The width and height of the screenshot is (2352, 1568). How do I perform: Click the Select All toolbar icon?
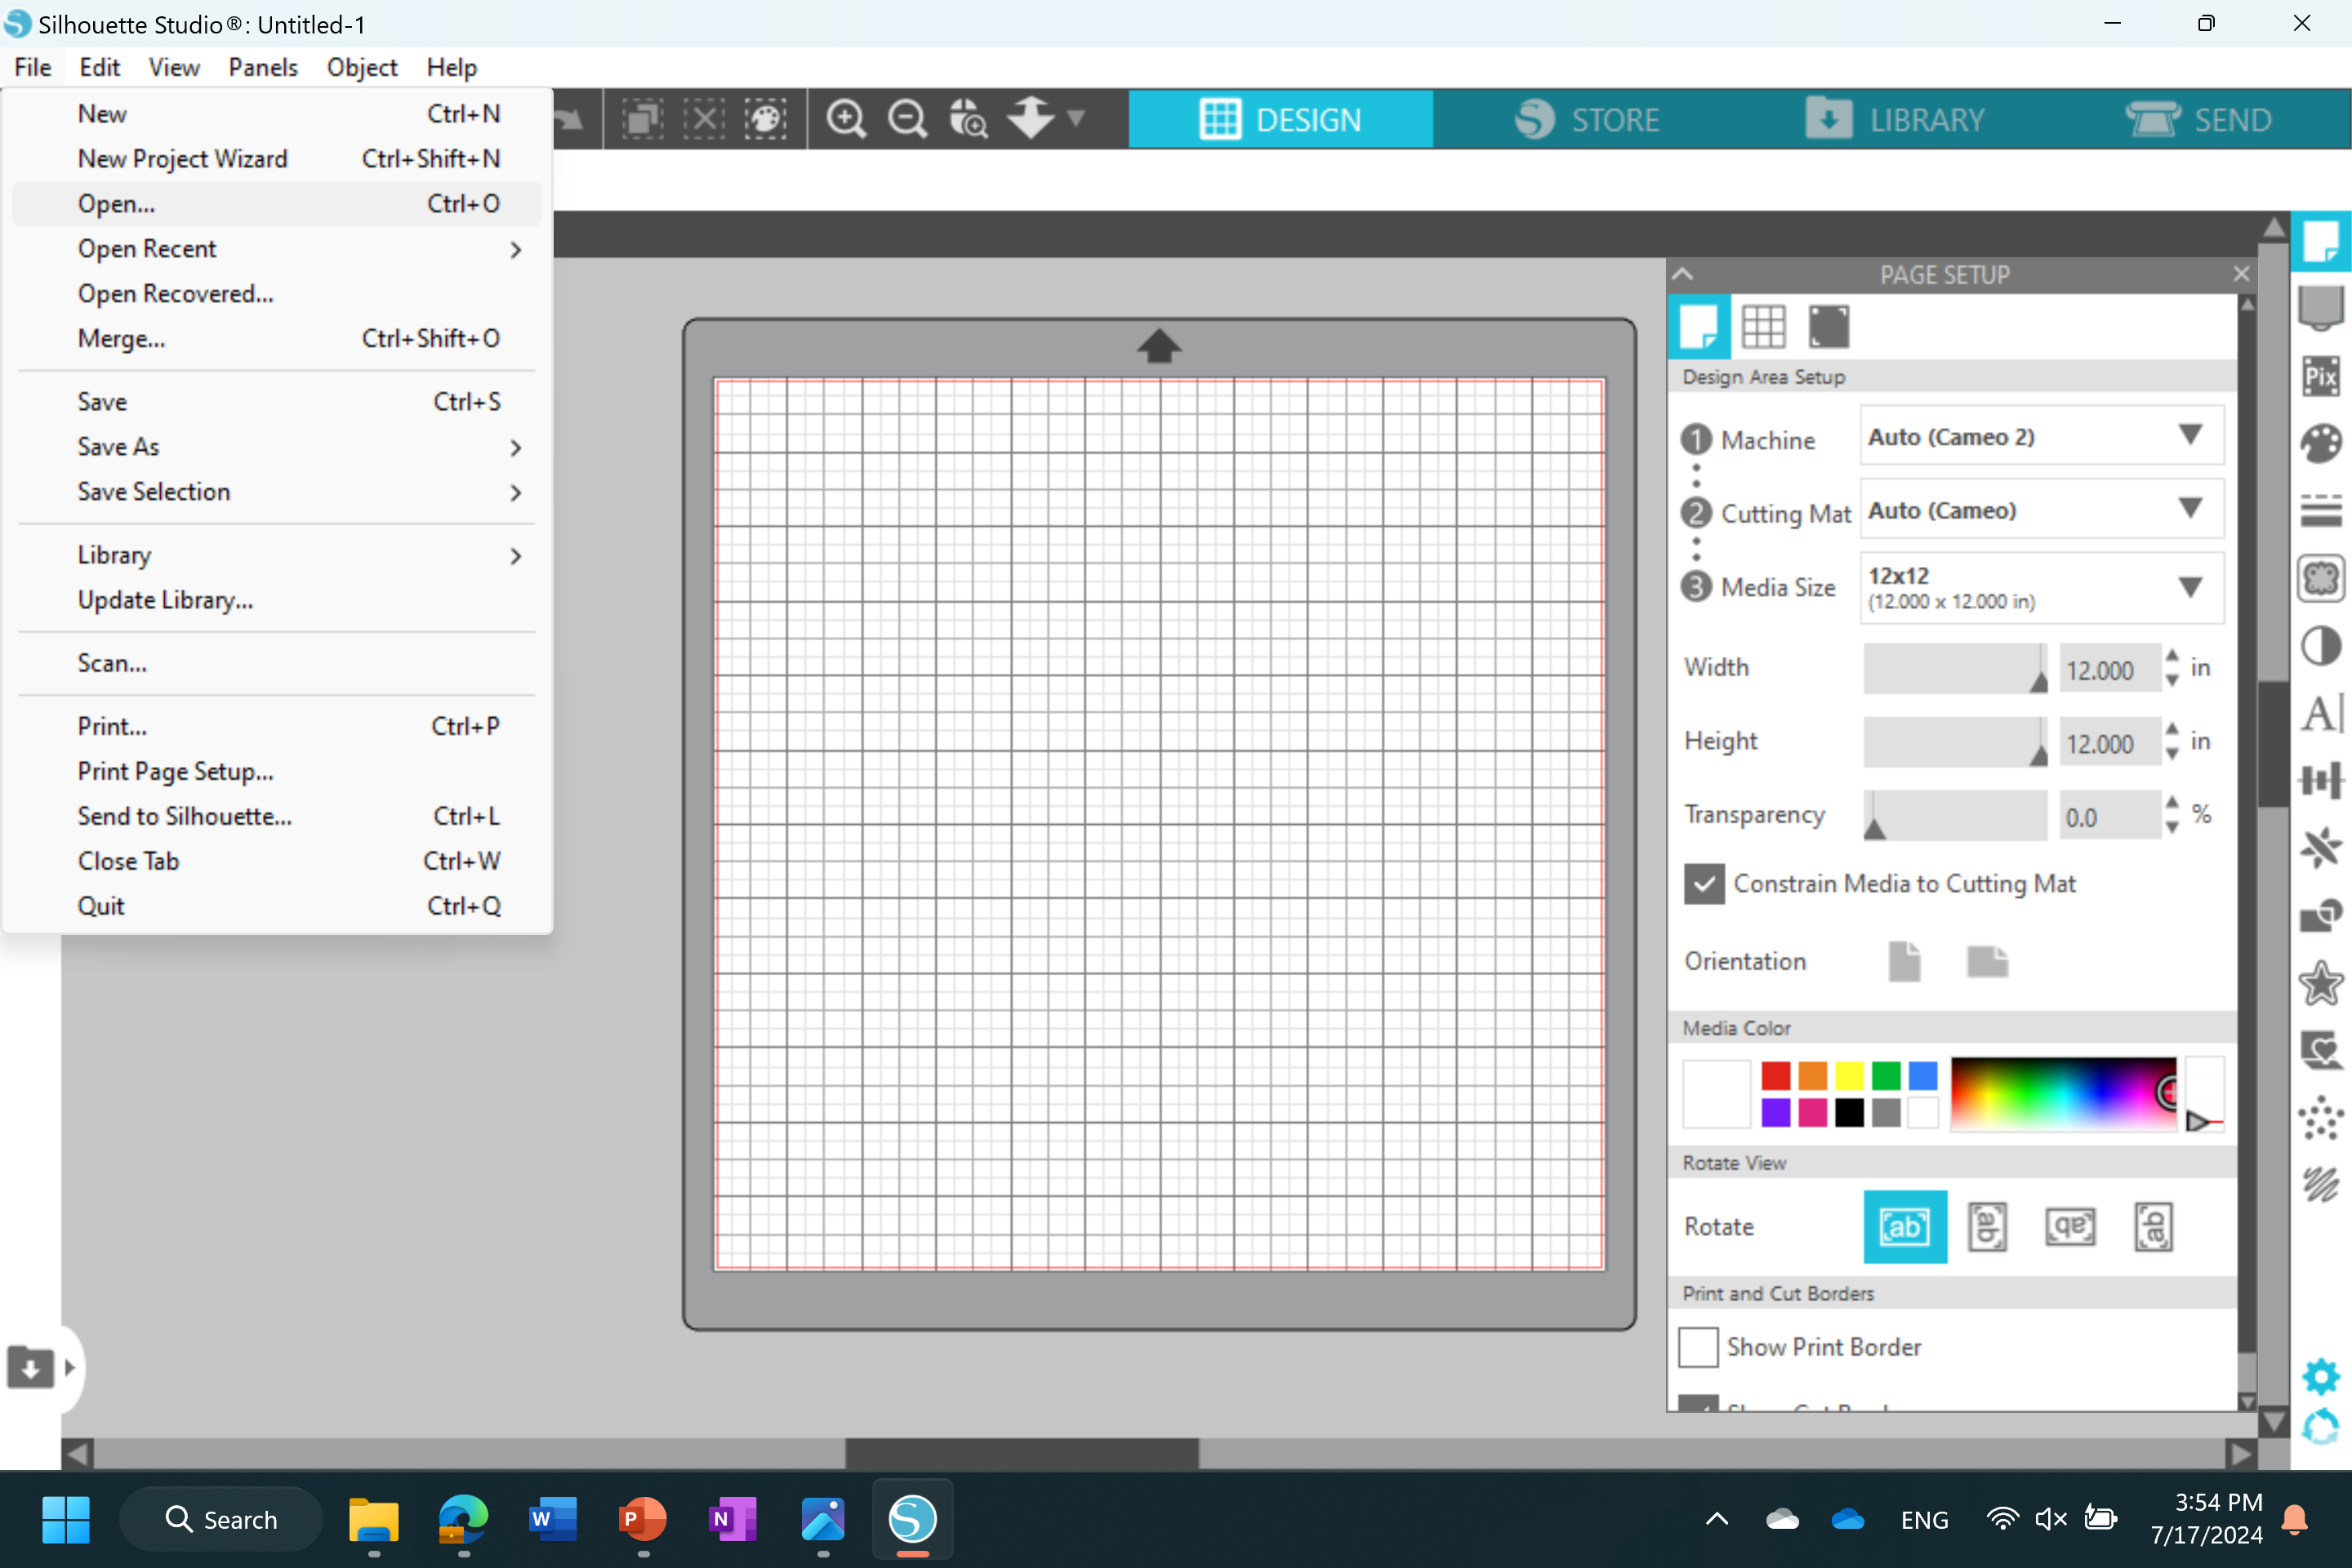[x=643, y=119]
